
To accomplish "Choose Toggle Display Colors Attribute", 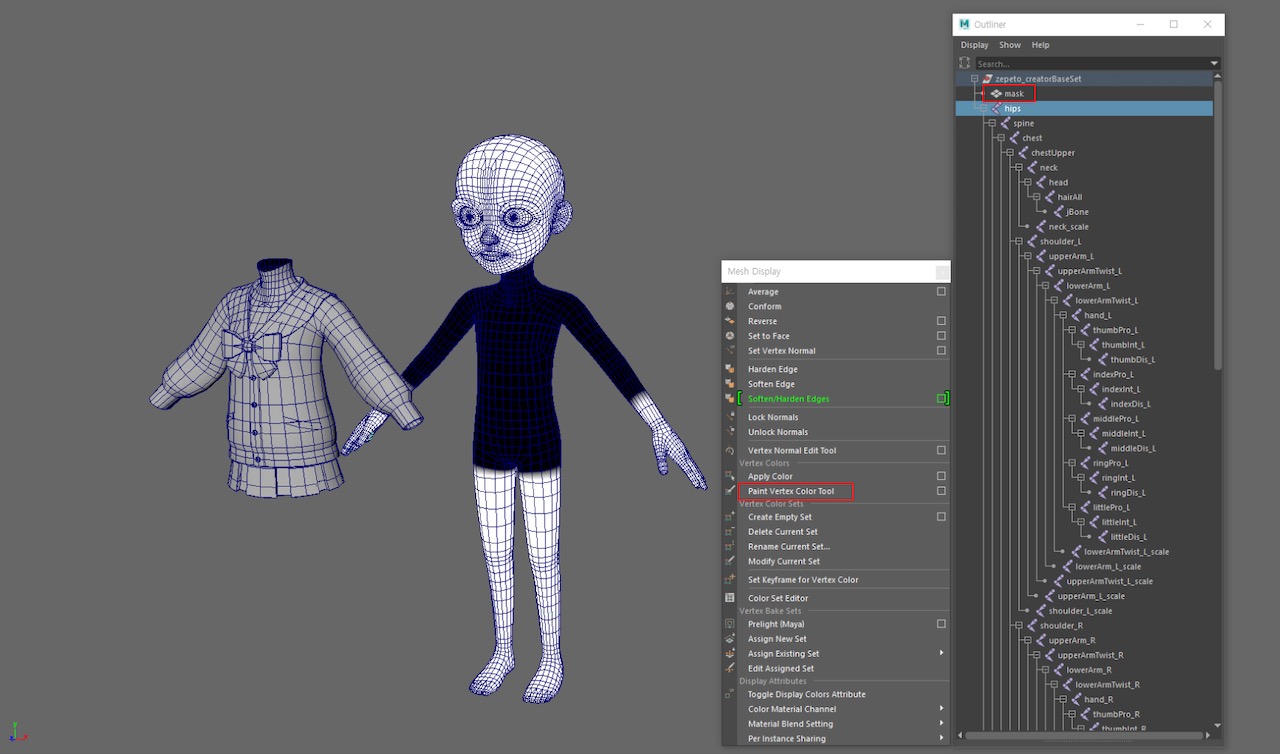I will (806, 694).
